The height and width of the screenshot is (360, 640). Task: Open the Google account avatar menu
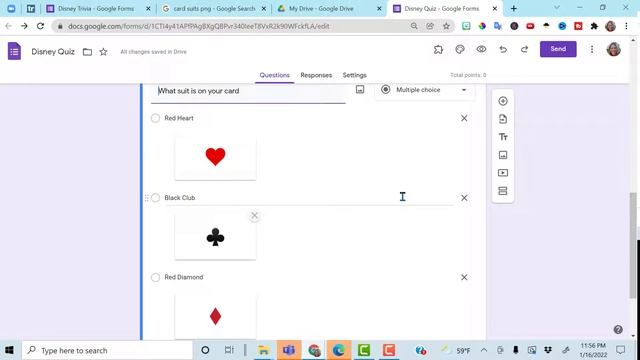[613, 49]
